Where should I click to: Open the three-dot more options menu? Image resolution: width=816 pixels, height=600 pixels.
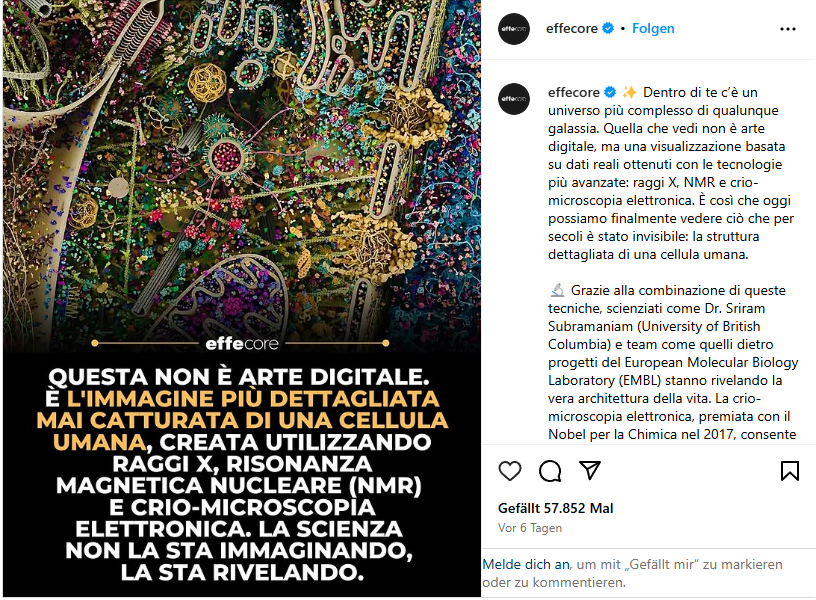(x=788, y=29)
